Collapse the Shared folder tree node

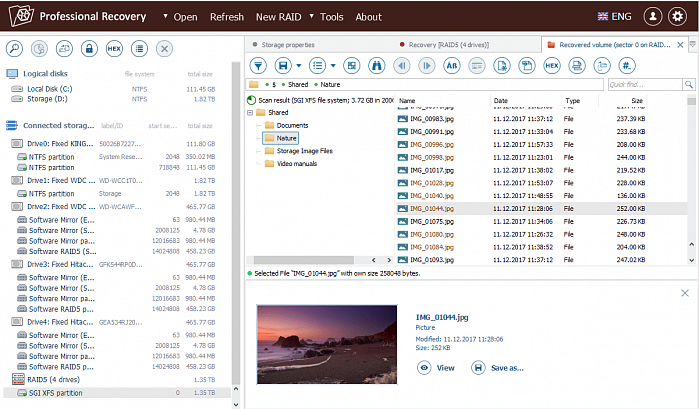click(x=250, y=113)
